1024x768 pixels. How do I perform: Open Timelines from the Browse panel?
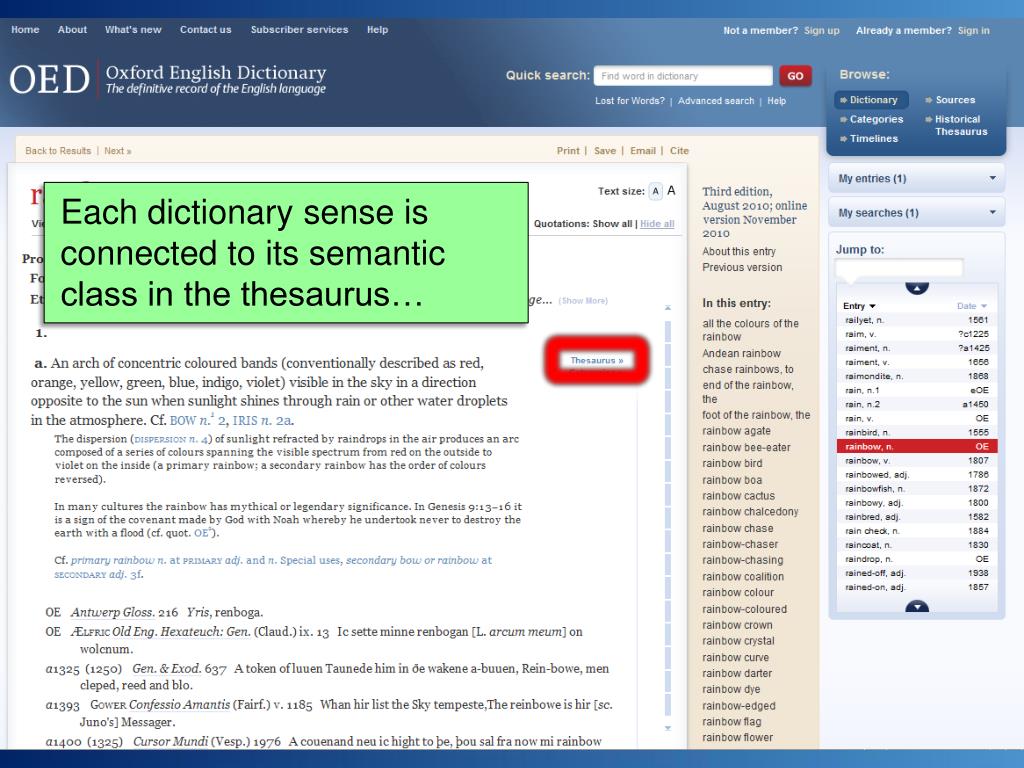pyautogui.click(x=876, y=138)
